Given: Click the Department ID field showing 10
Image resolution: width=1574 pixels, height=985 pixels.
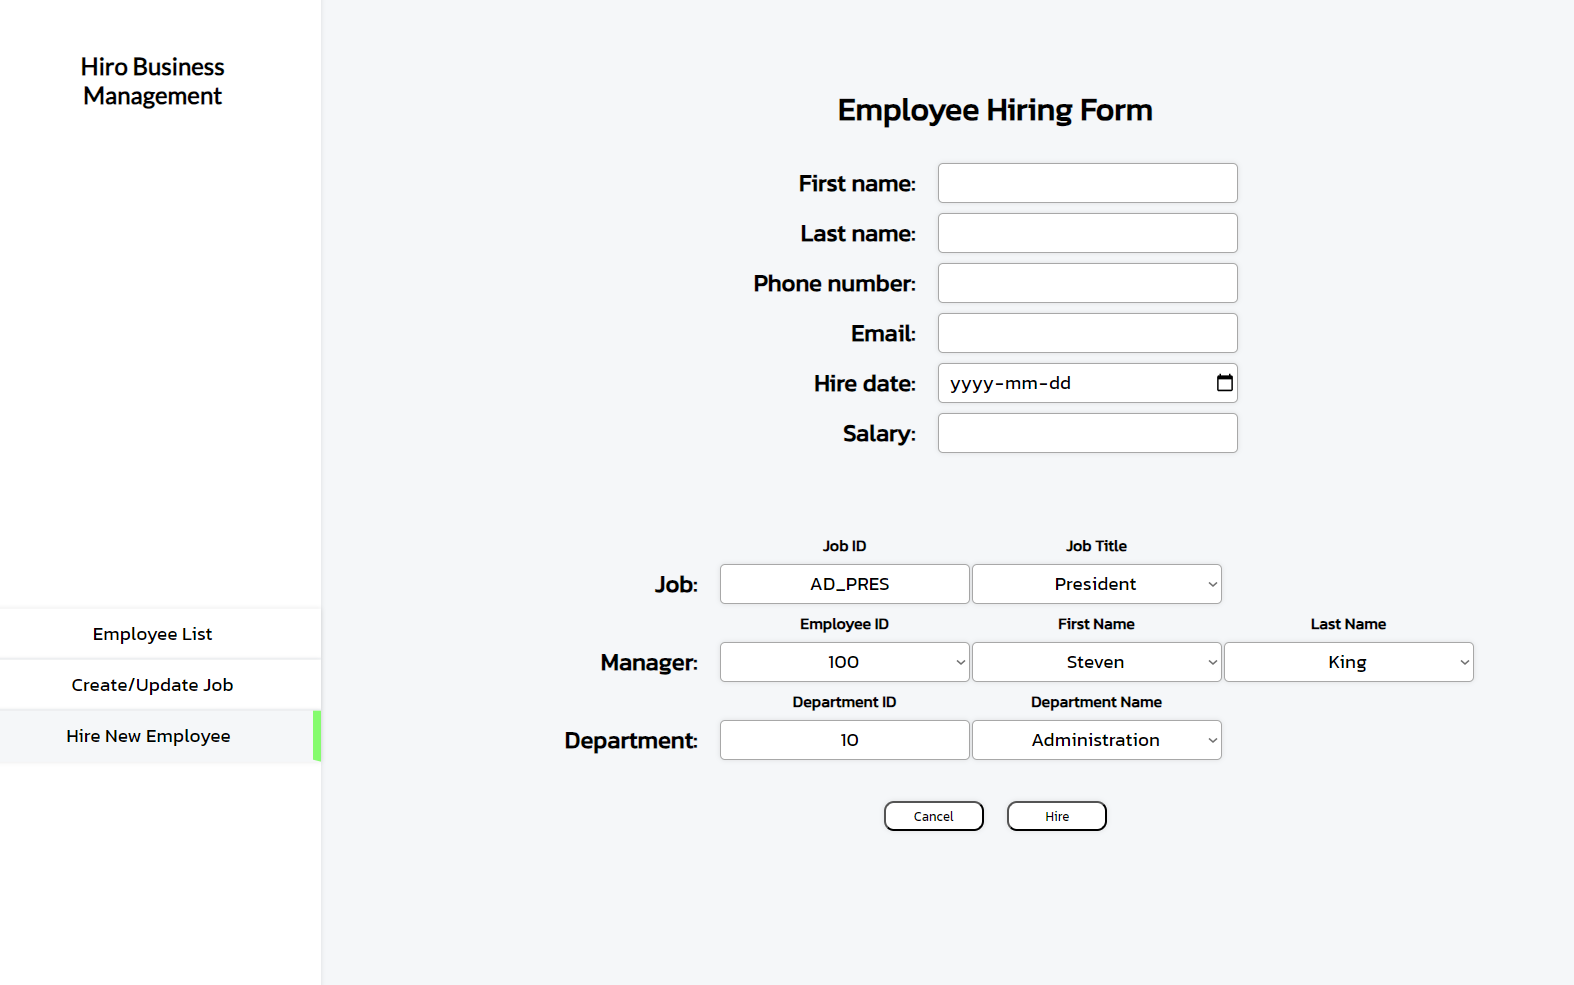Looking at the screenshot, I should tap(844, 740).
